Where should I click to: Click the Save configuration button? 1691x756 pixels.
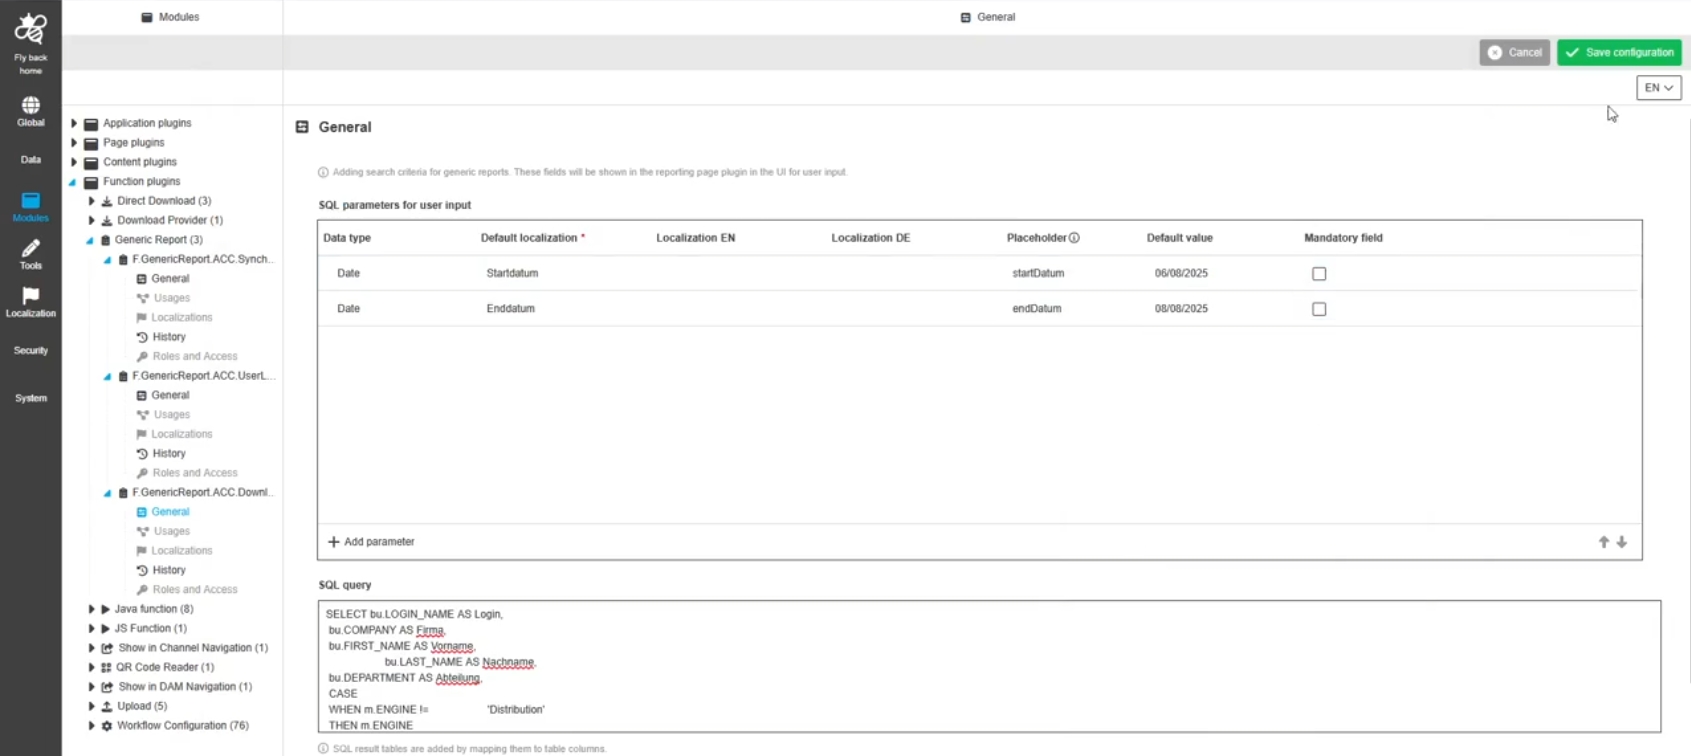(1619, 53)
